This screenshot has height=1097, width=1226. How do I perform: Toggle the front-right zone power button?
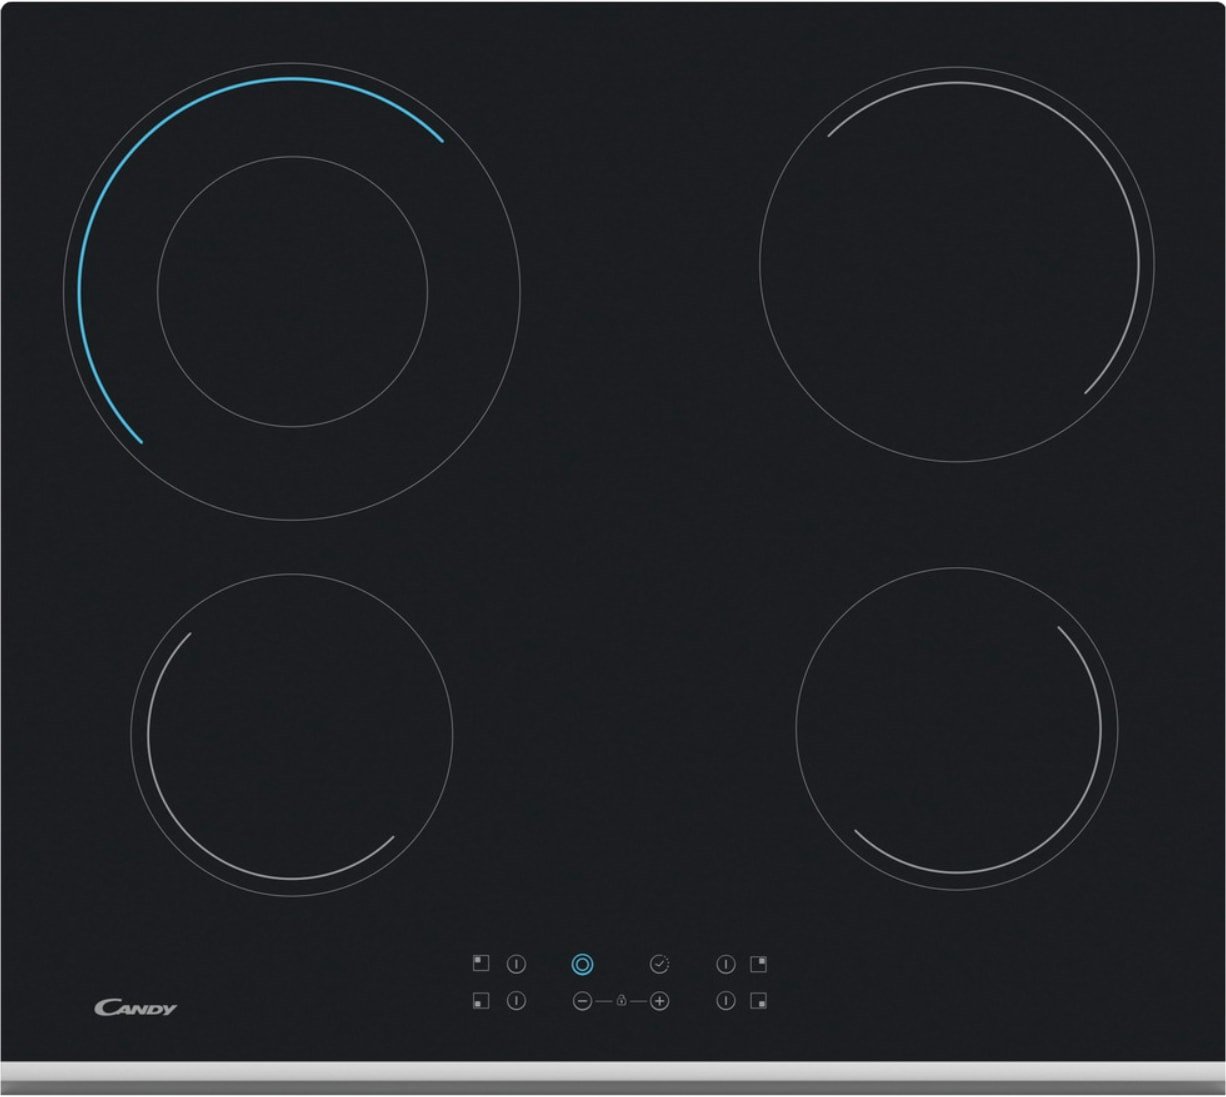[726, 1000]
